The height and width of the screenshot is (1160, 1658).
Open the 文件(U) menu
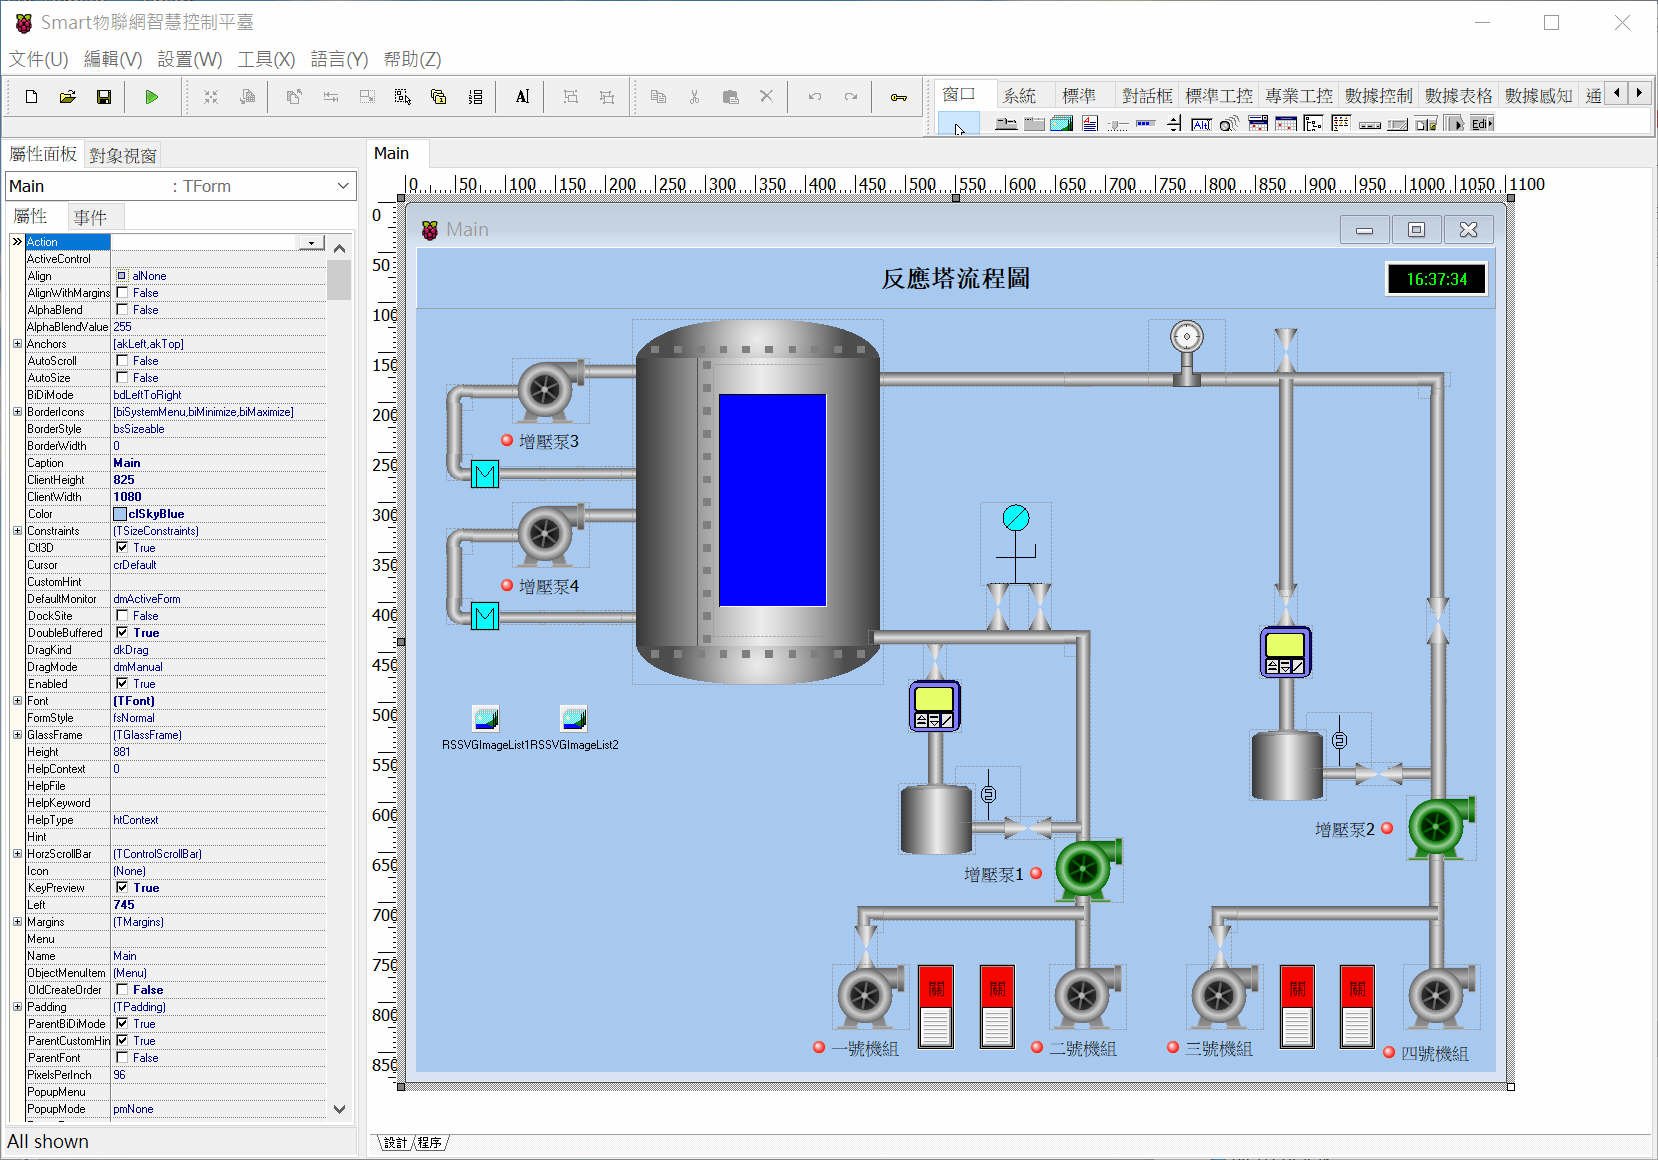tap(38, 59)
